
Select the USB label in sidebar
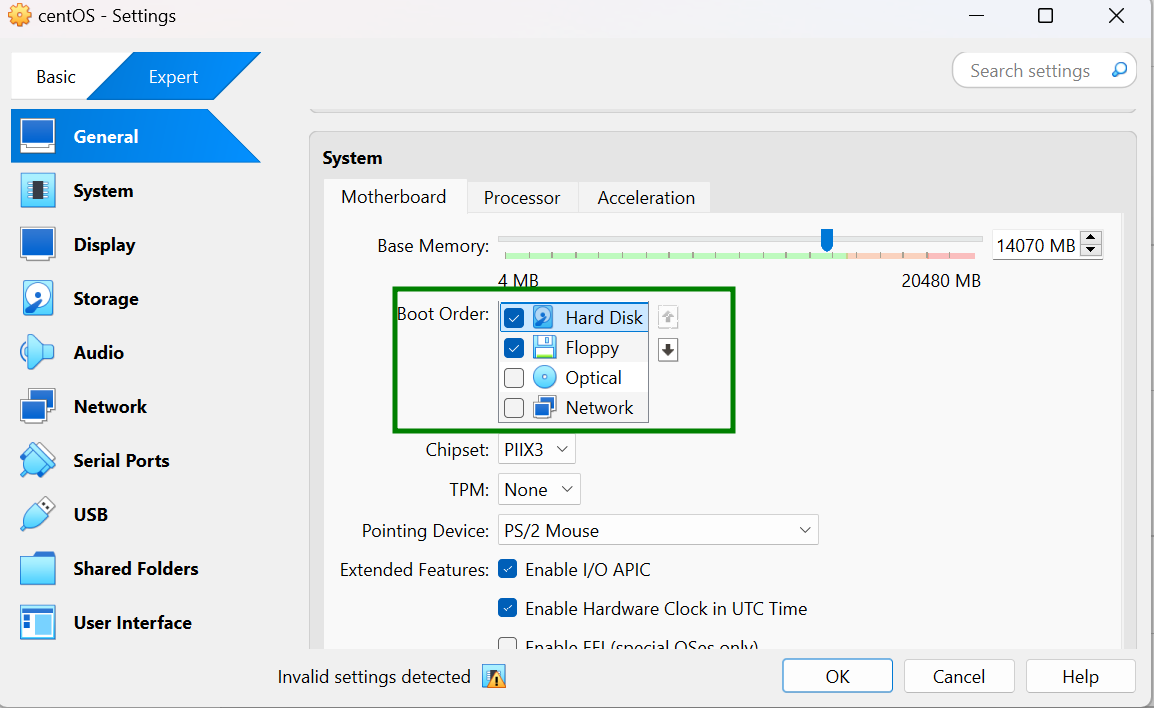(91, 514)
